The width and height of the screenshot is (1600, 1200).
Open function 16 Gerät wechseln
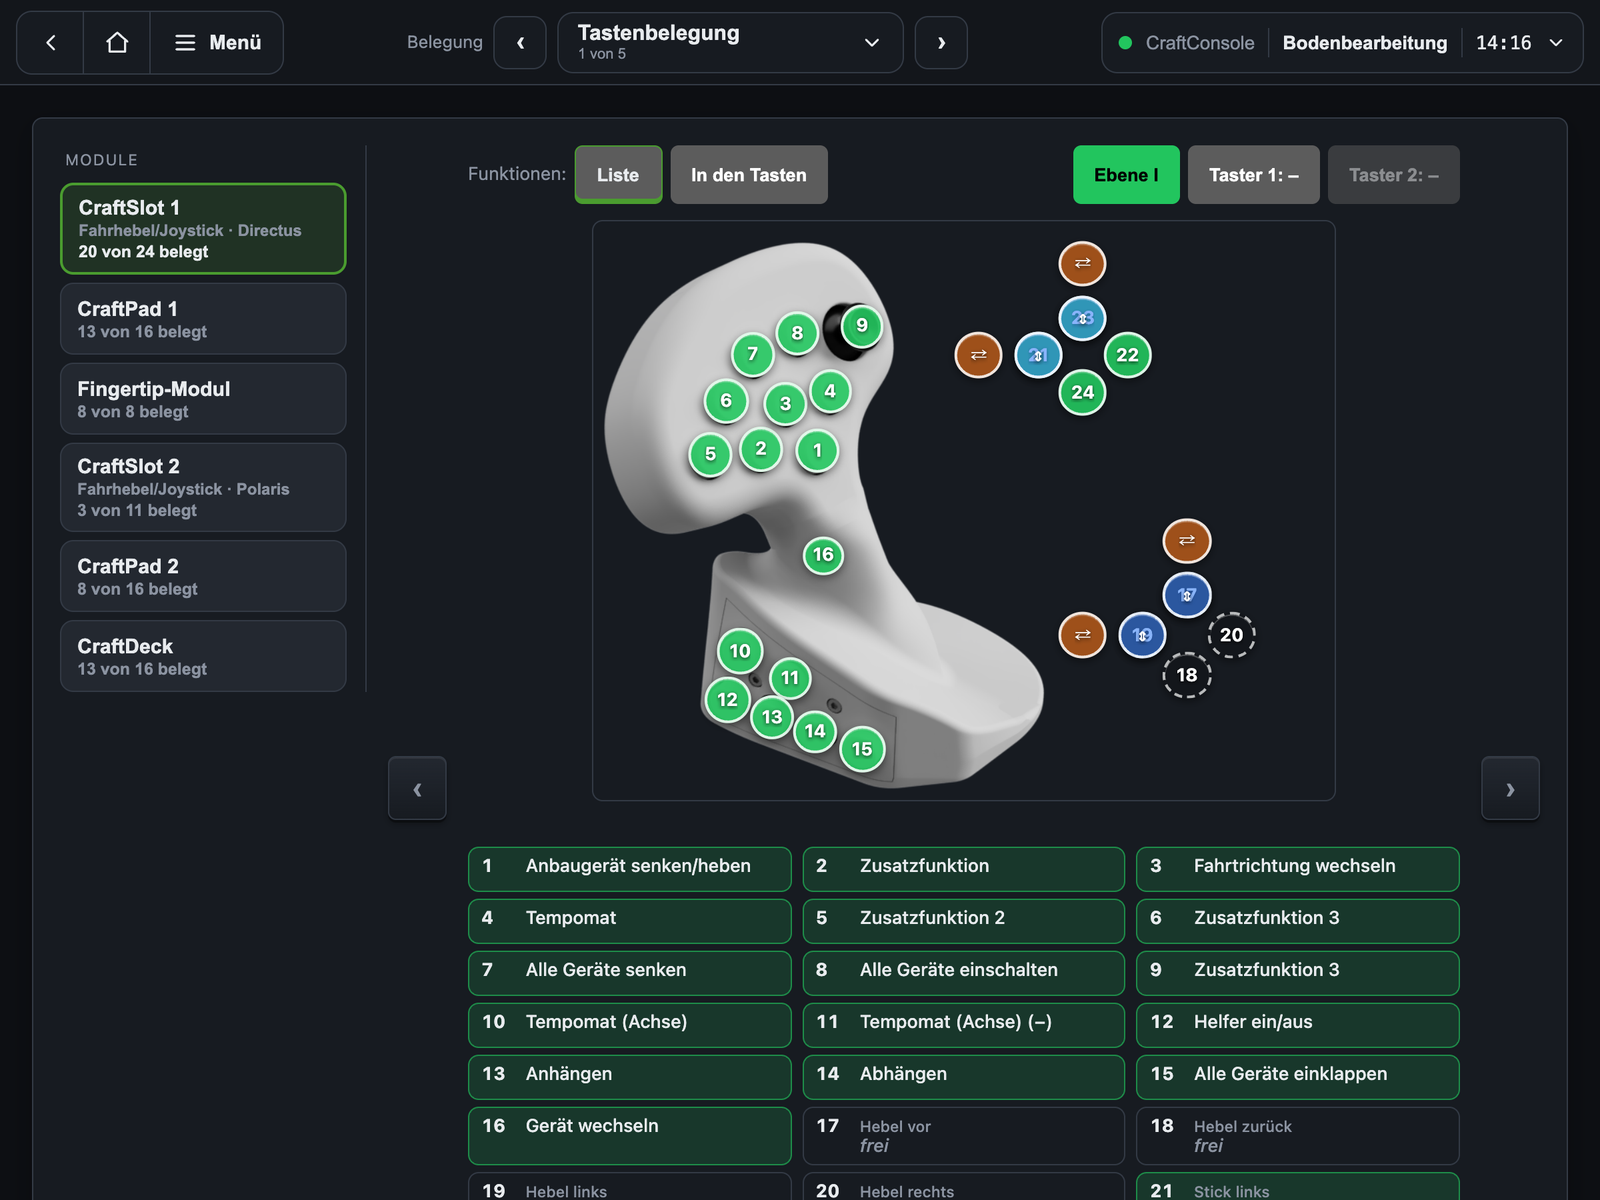[x=630, y=1136]
